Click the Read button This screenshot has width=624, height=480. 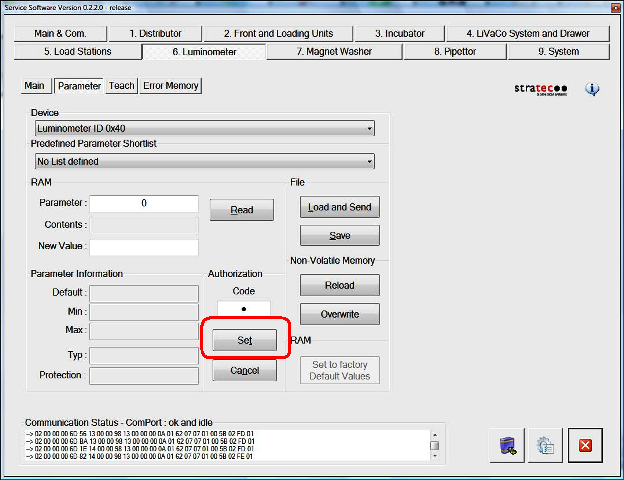[241, 210]
